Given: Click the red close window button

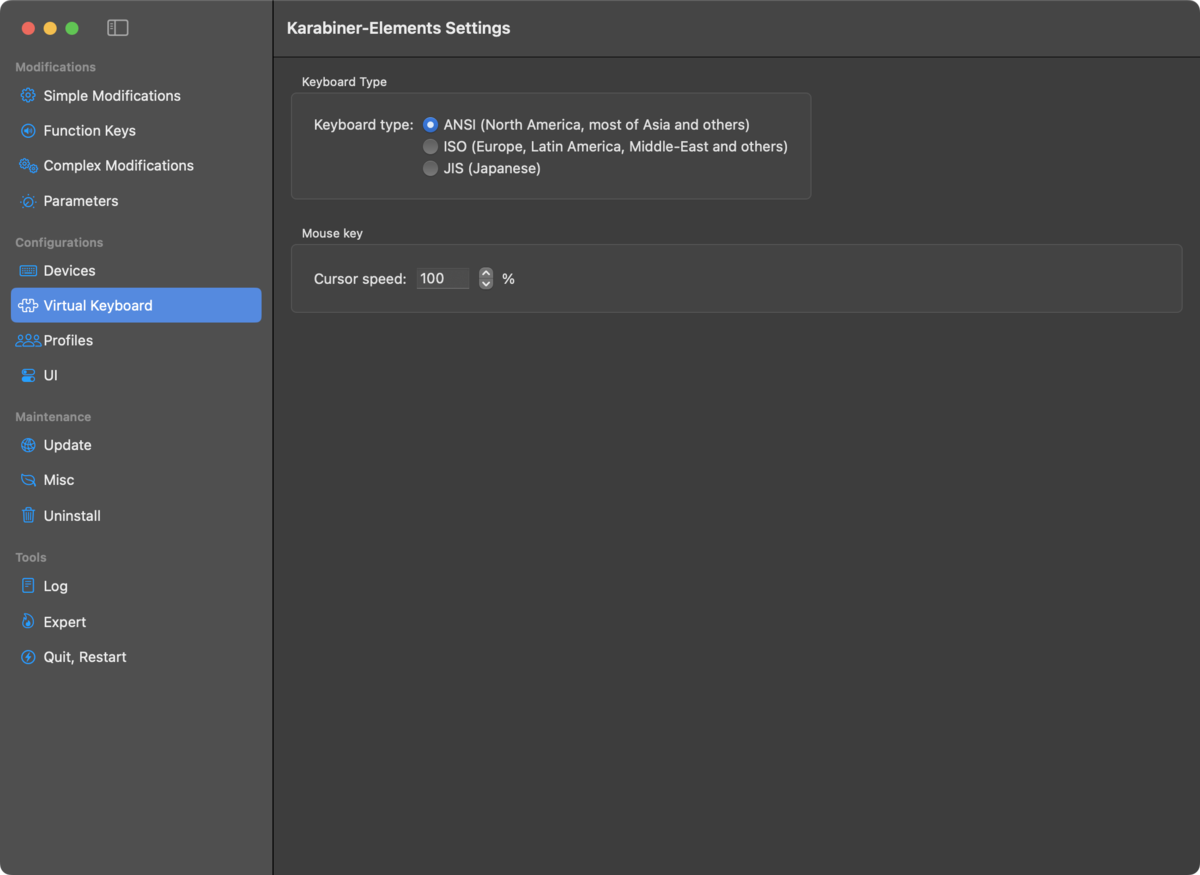Looking at the screenshot, I should click(28, 28).
